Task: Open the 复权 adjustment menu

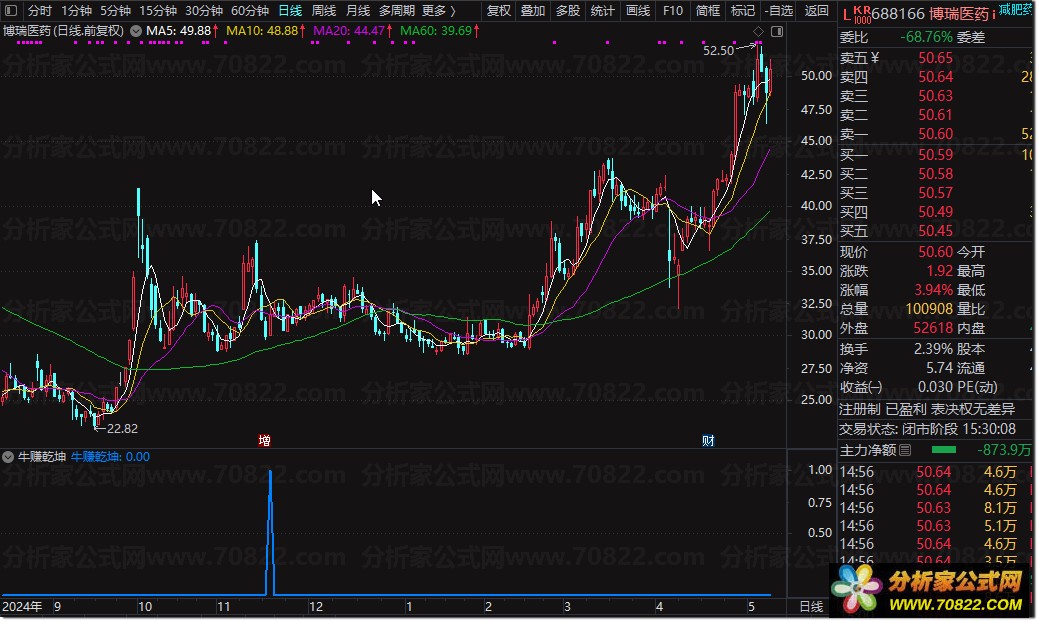Action: point(498,11)
